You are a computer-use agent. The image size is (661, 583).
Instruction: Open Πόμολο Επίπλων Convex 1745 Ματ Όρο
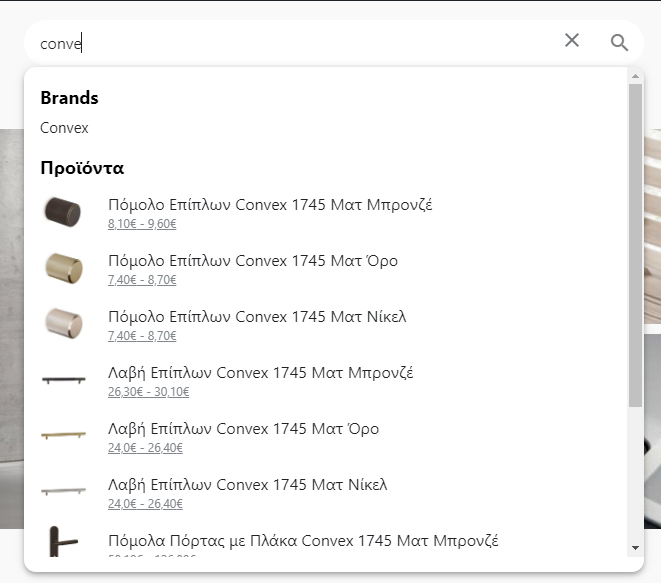click(x=253, y=261)
